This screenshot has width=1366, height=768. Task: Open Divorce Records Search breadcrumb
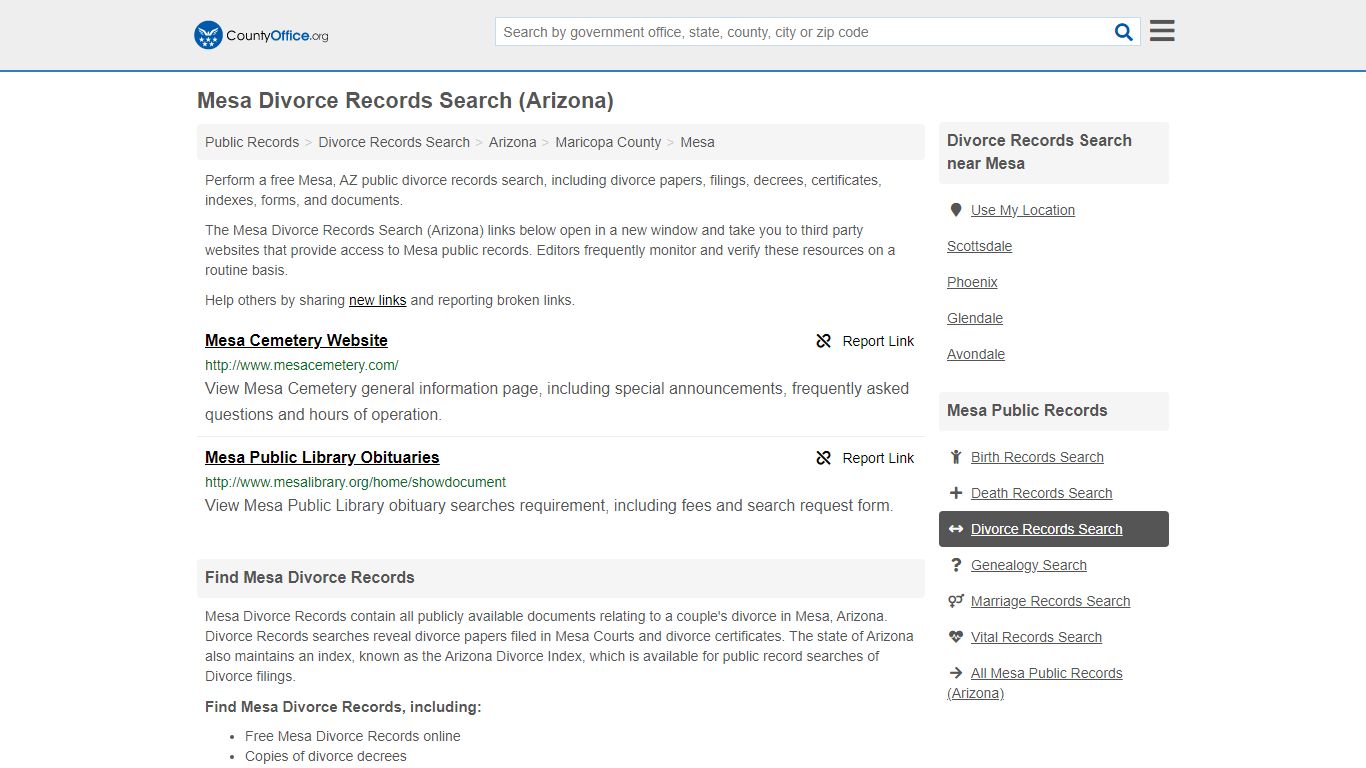(x=394, y=142)
